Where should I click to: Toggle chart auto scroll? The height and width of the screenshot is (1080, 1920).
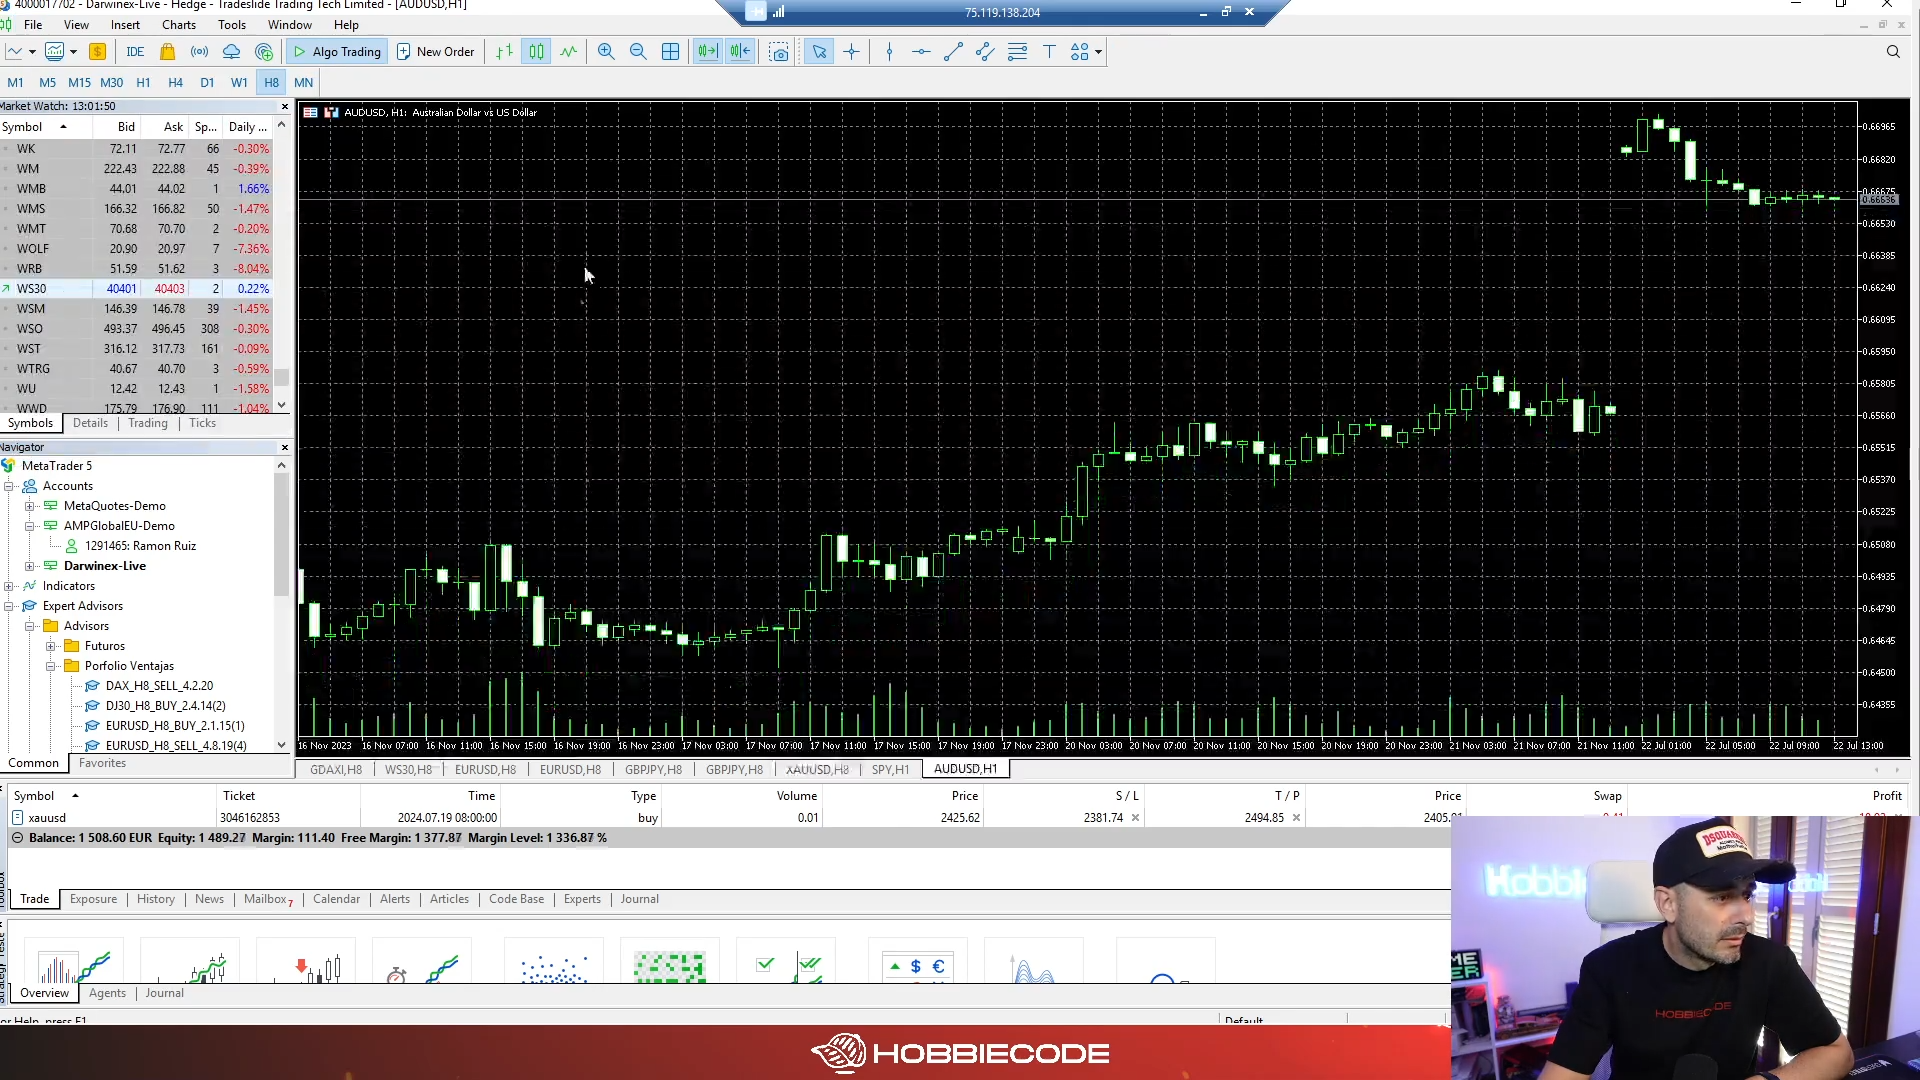[707, 52]
